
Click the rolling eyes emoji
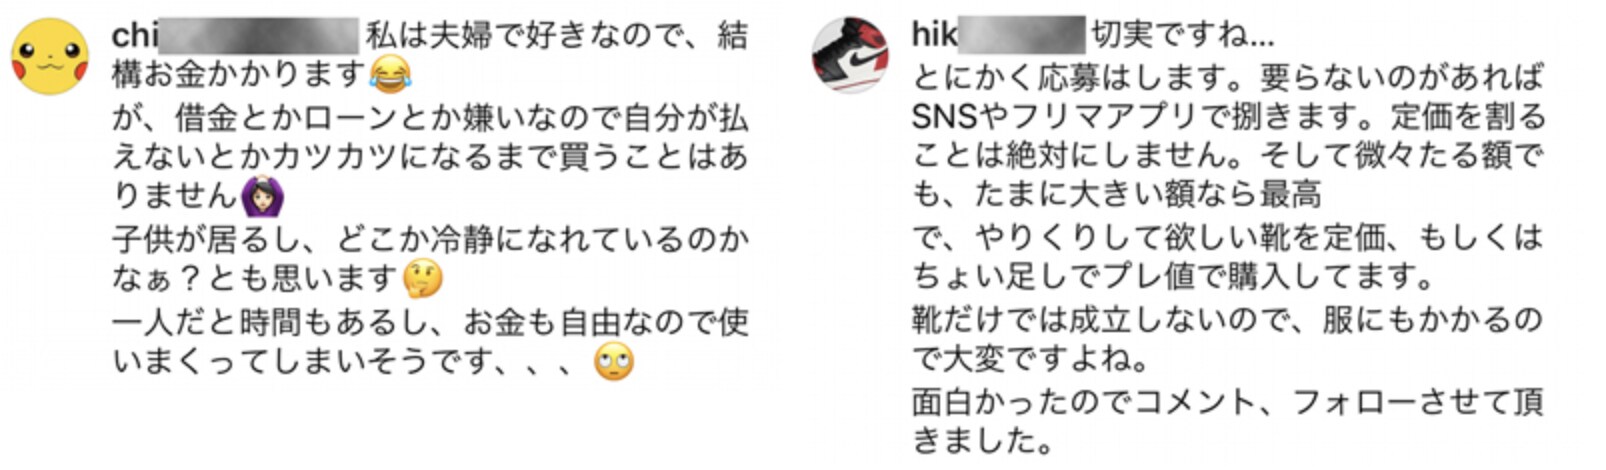(613, 361)
